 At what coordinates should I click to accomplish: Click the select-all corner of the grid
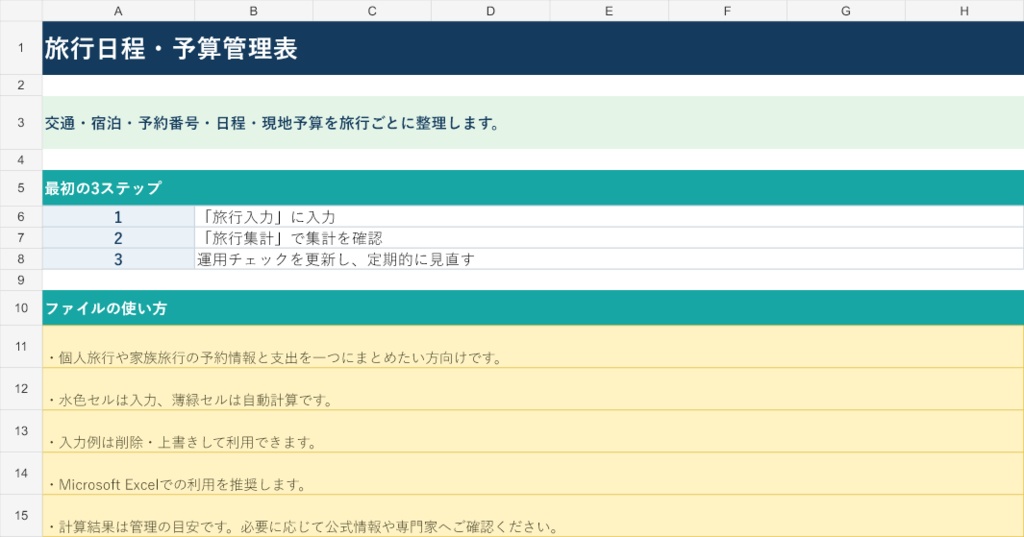tap(21, 10)
